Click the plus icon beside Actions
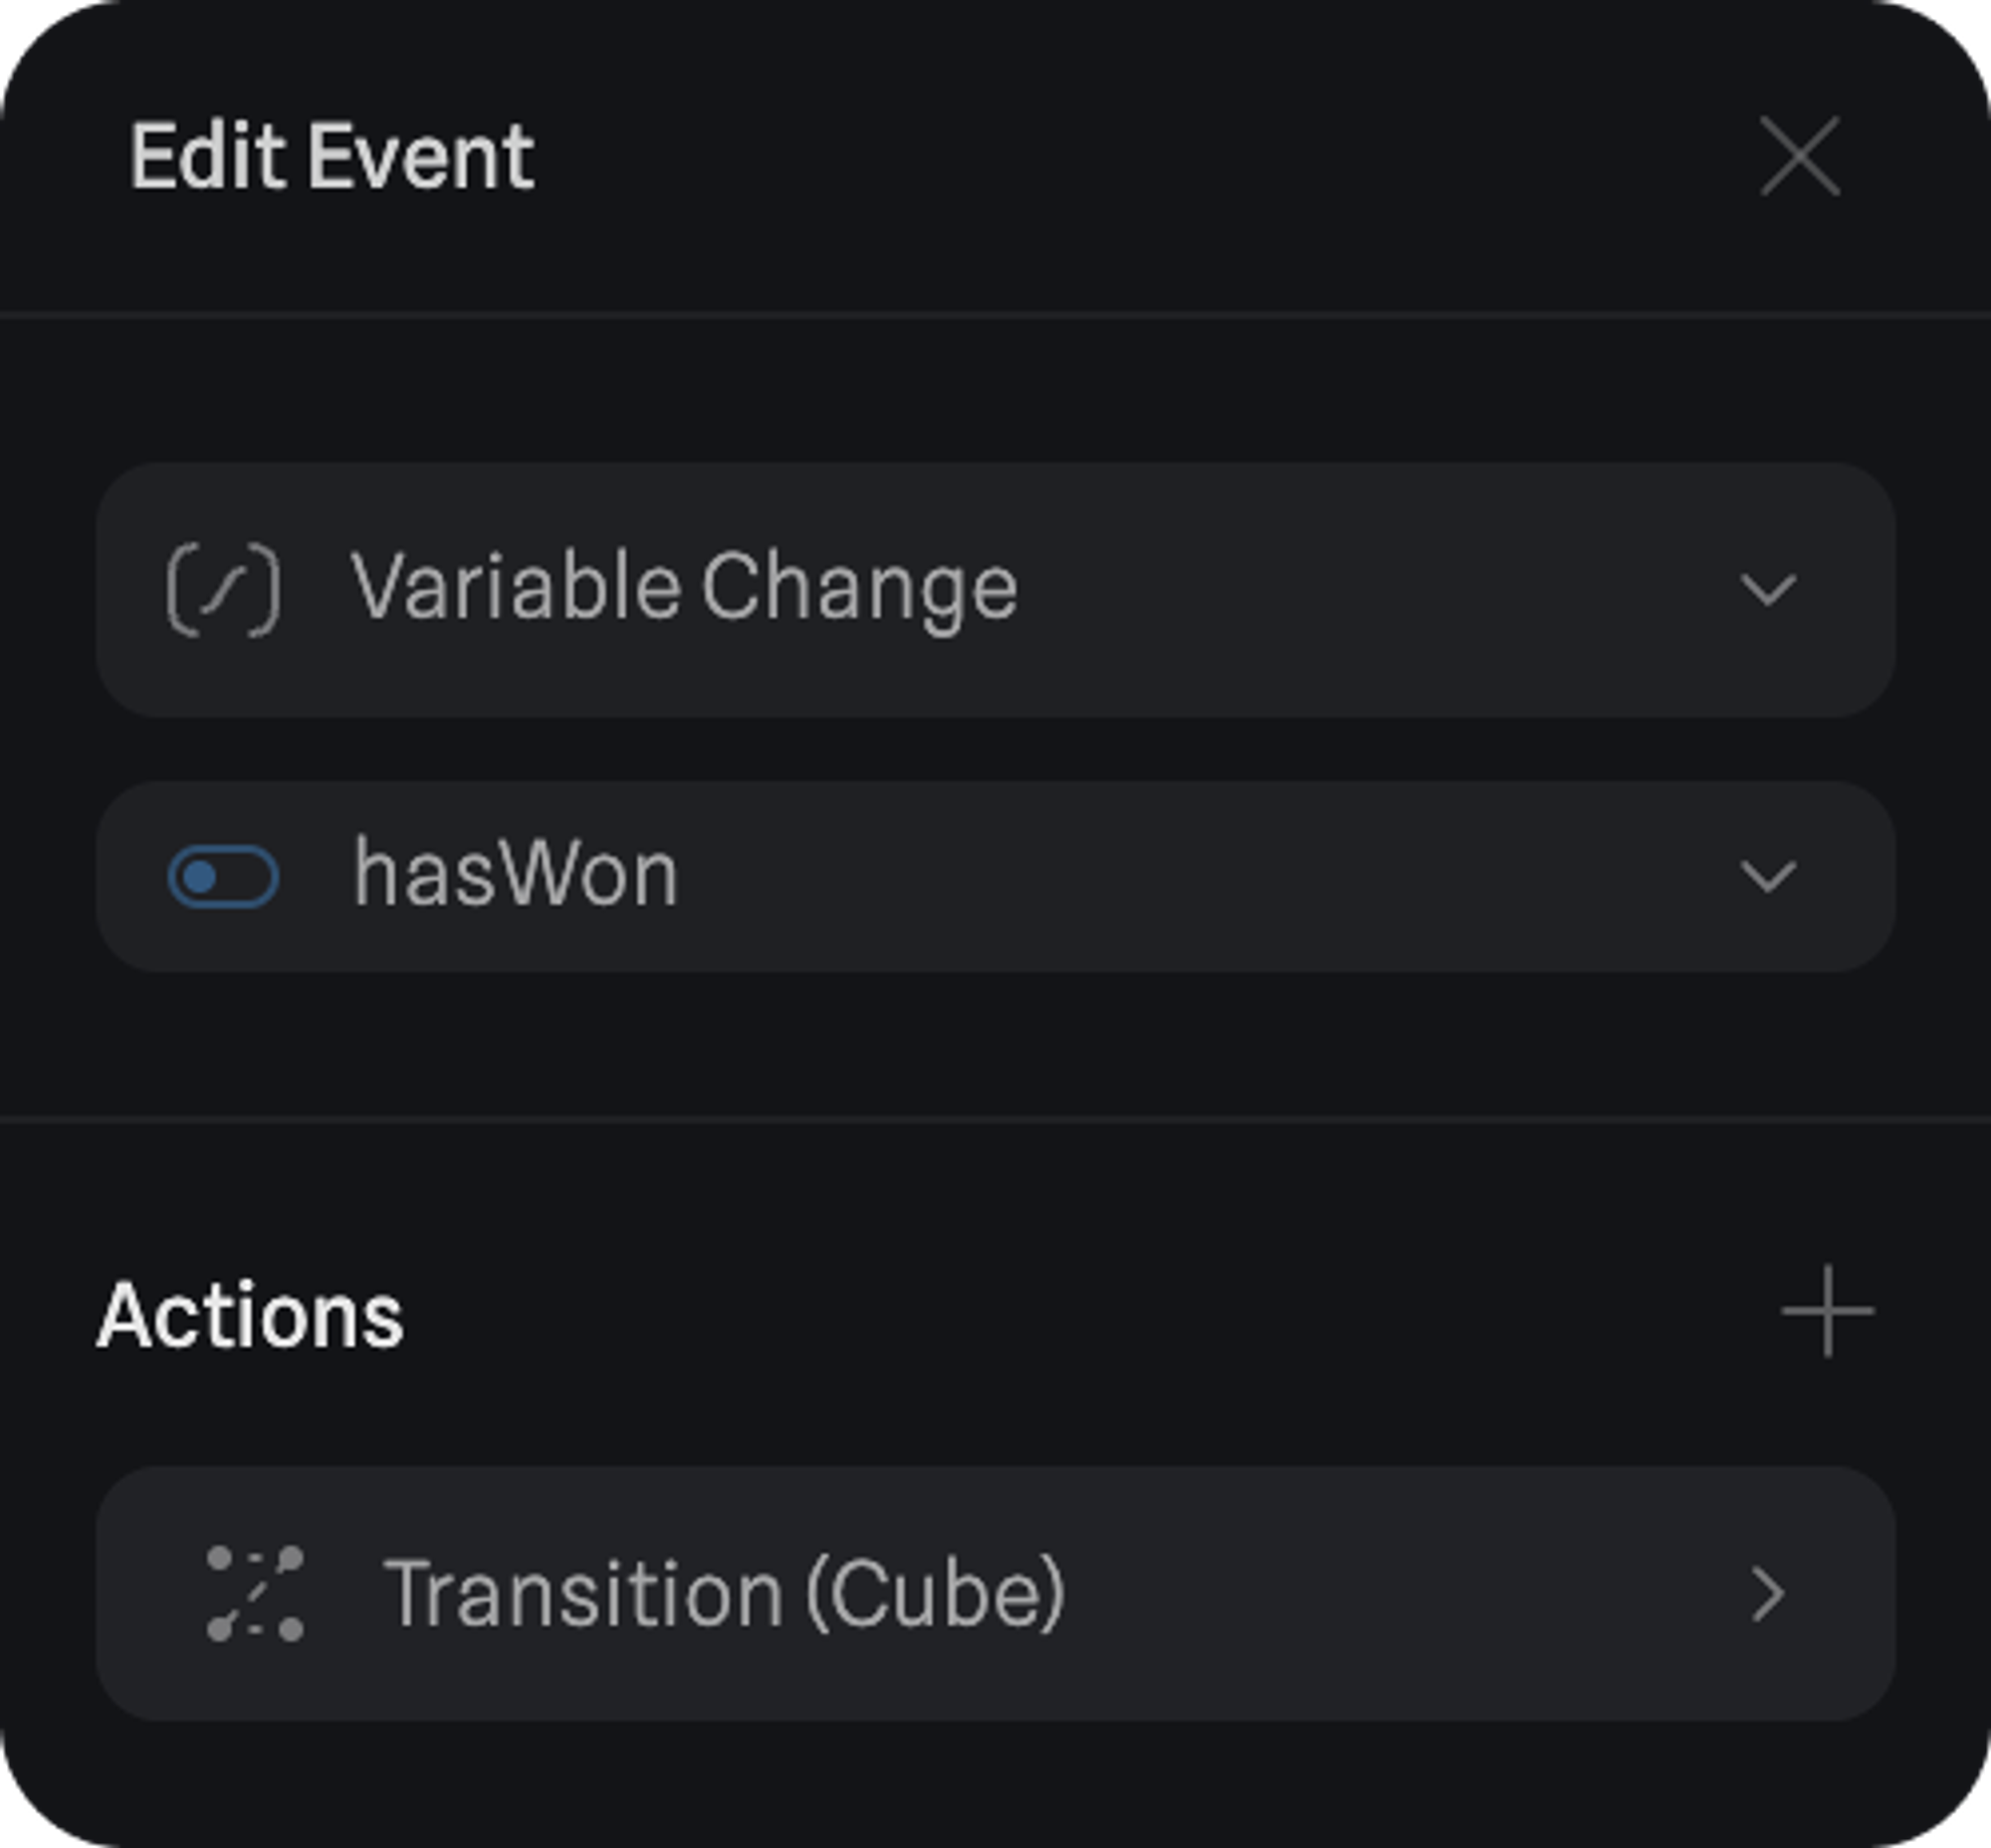The width and height of the screenshot is (1991, 1848). pos(1827,1312)
